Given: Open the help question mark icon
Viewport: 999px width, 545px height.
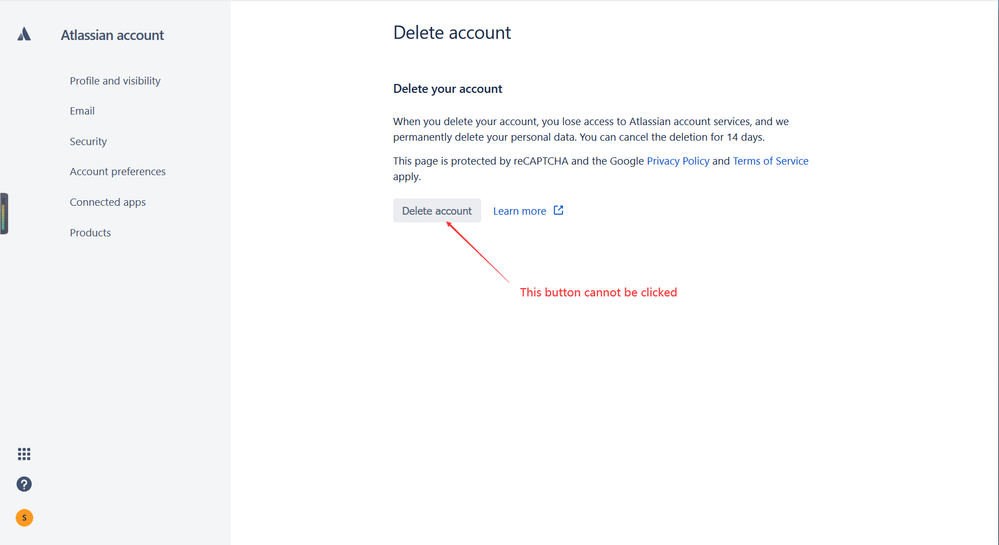Looking at the screenshot, I should point(24,484).
